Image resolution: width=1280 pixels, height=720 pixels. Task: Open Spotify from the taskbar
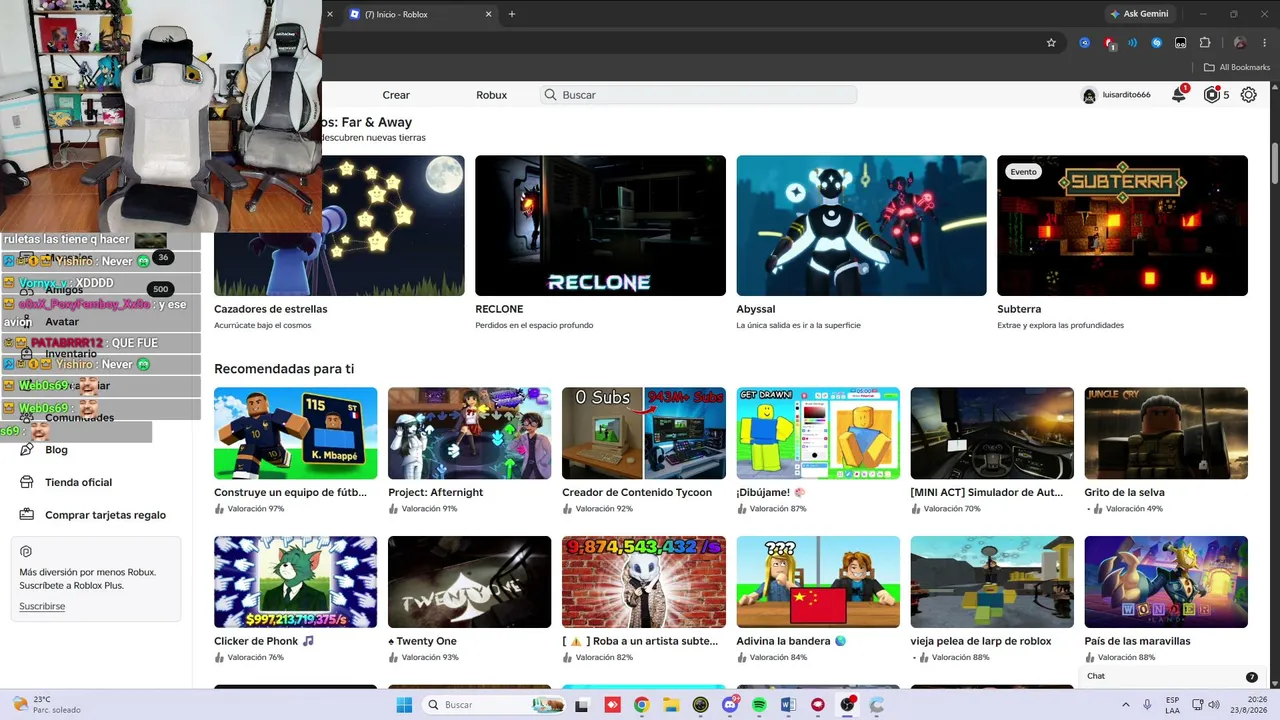(x=759, y=705)
